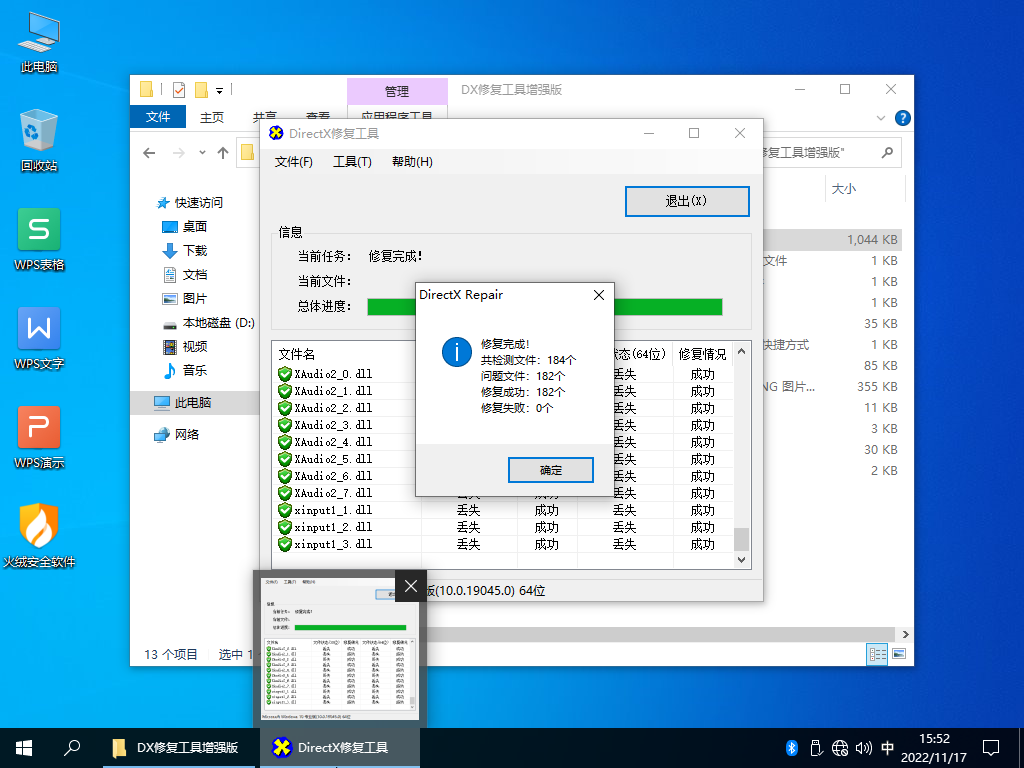Launch WPS文字 from desktop
This screenshot has width=1024, height=768.
(39, 340)
